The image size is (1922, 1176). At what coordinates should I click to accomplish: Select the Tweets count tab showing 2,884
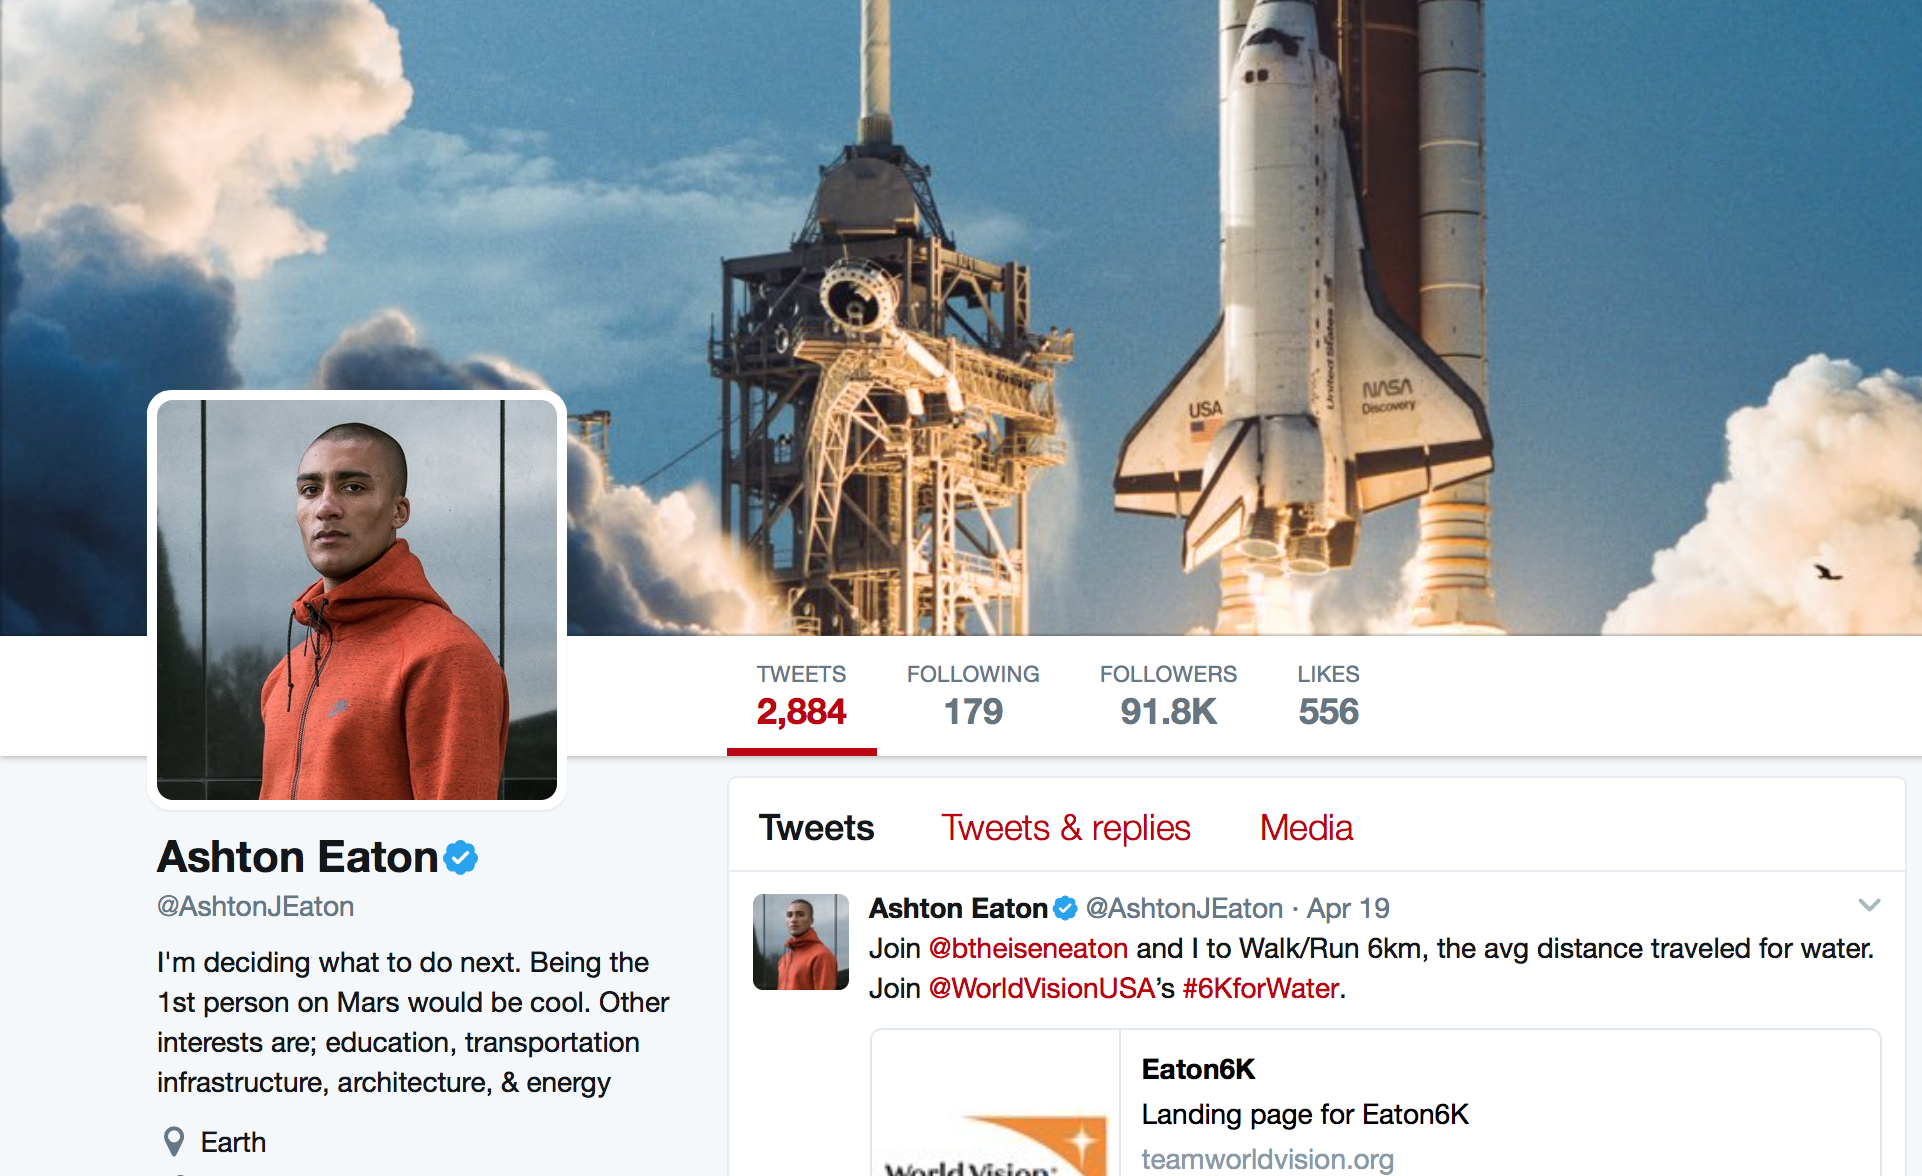[x=802, y=697]
